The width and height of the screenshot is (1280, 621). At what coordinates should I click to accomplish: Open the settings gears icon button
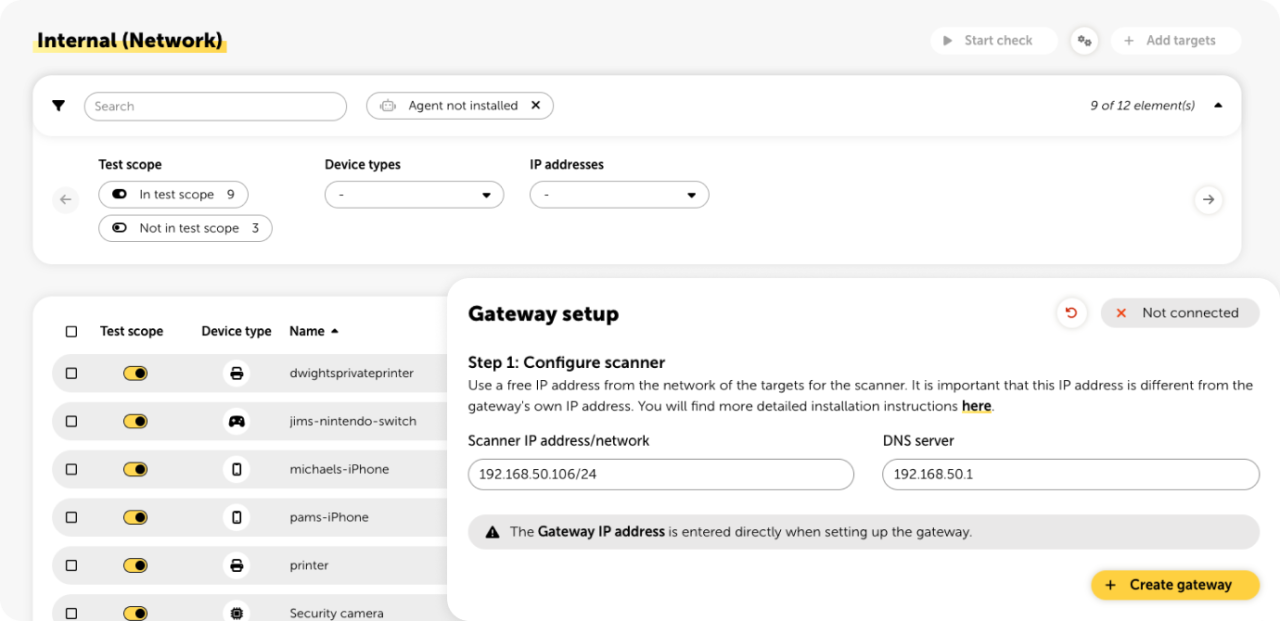1084,41
